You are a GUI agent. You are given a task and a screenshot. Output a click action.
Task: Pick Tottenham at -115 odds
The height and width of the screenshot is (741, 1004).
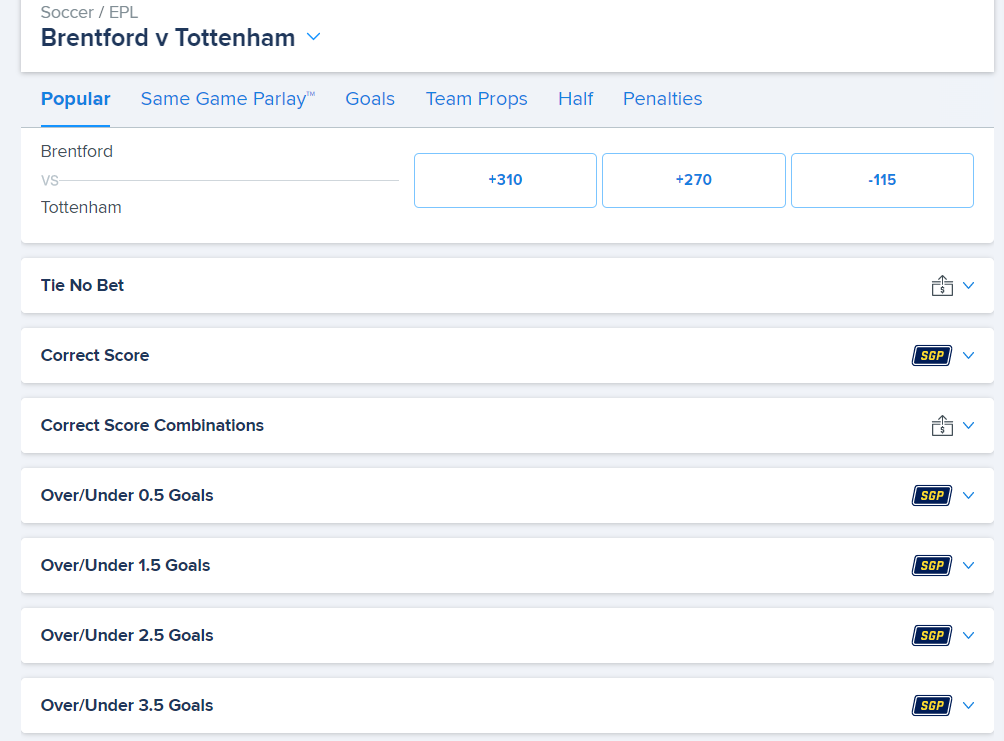tap(882, 180)
